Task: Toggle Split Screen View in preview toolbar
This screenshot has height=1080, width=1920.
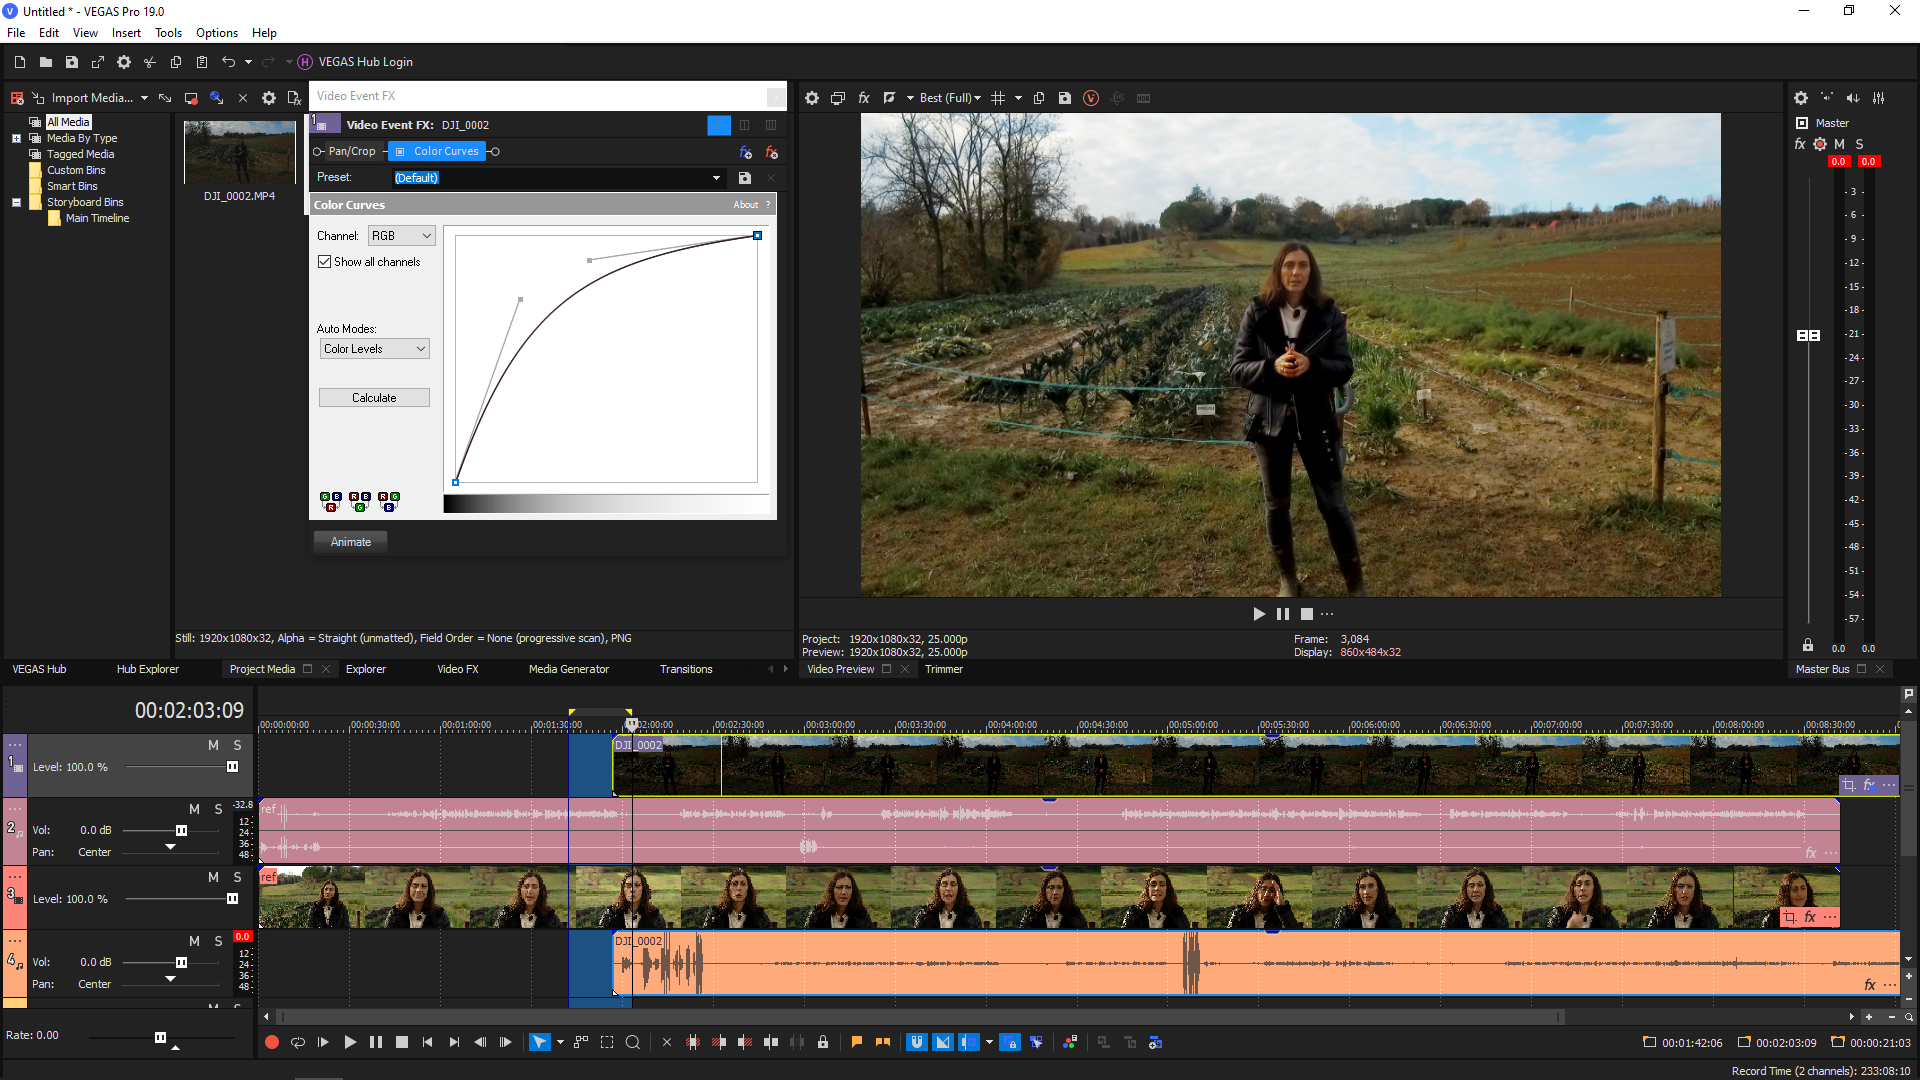Action: point(889,98)
